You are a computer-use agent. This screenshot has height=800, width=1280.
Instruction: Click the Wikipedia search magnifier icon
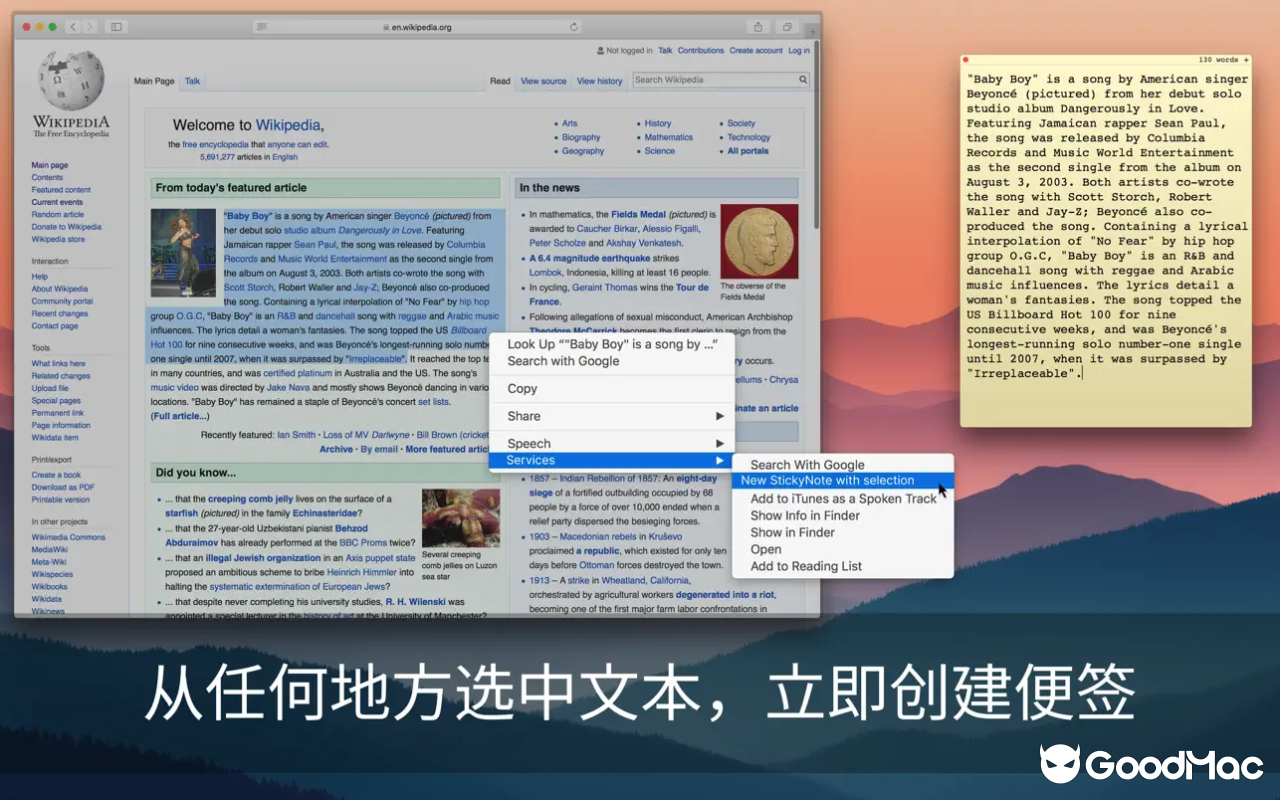click(x=802, y=80)
